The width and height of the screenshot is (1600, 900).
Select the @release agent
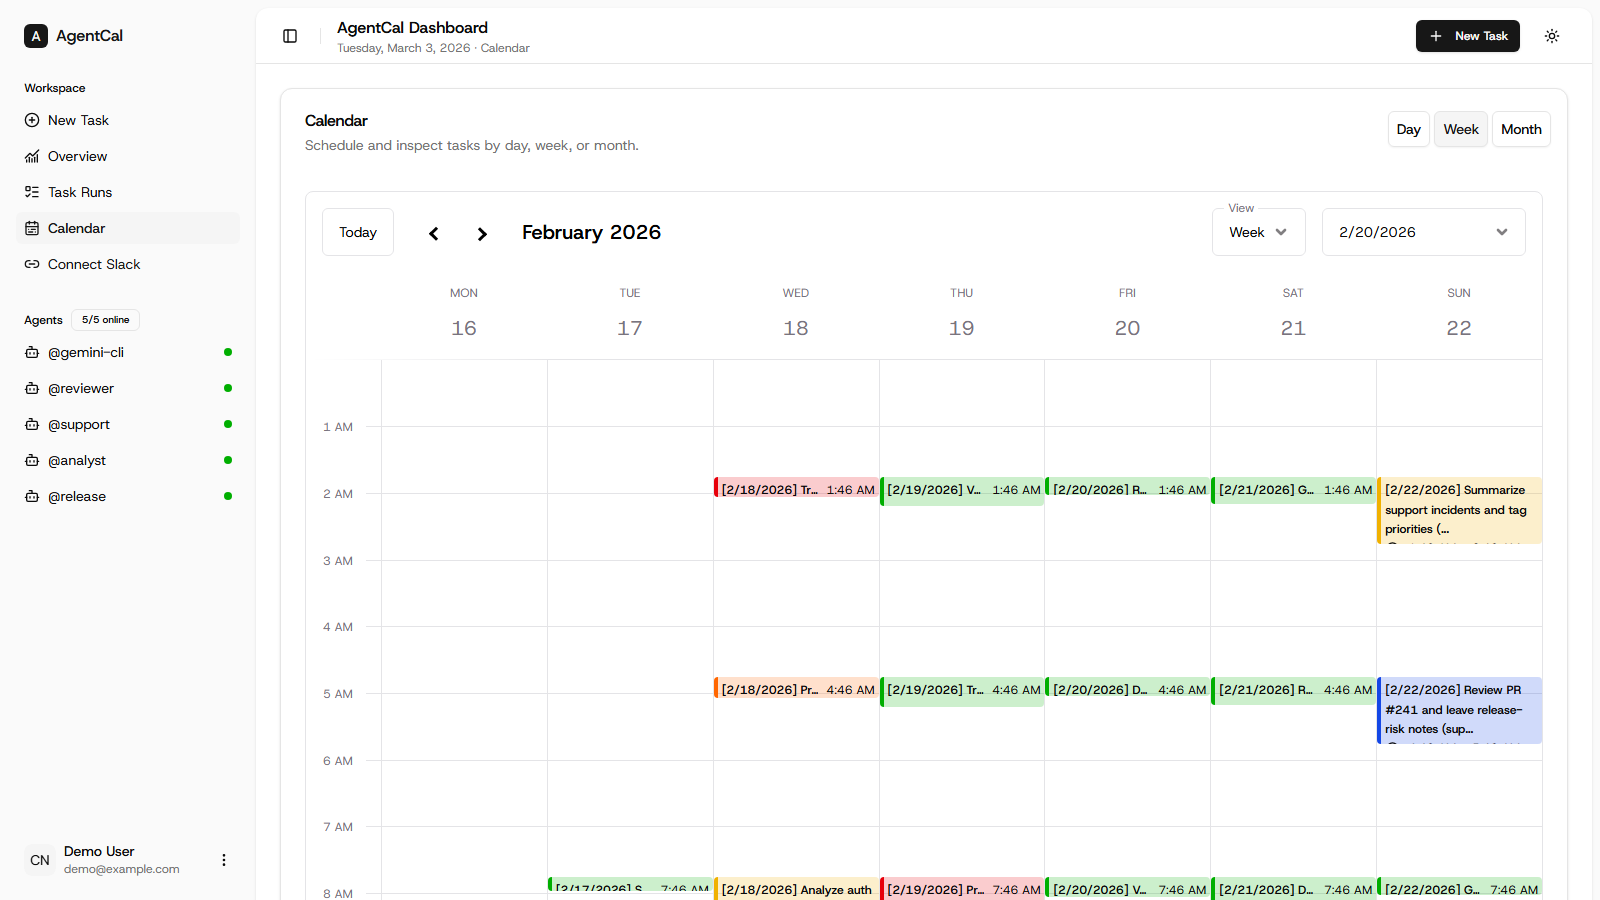[x=128, y=496]
